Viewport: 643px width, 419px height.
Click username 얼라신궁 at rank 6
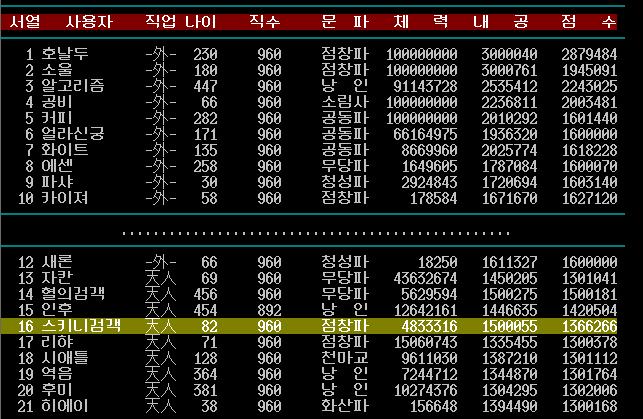73,134
